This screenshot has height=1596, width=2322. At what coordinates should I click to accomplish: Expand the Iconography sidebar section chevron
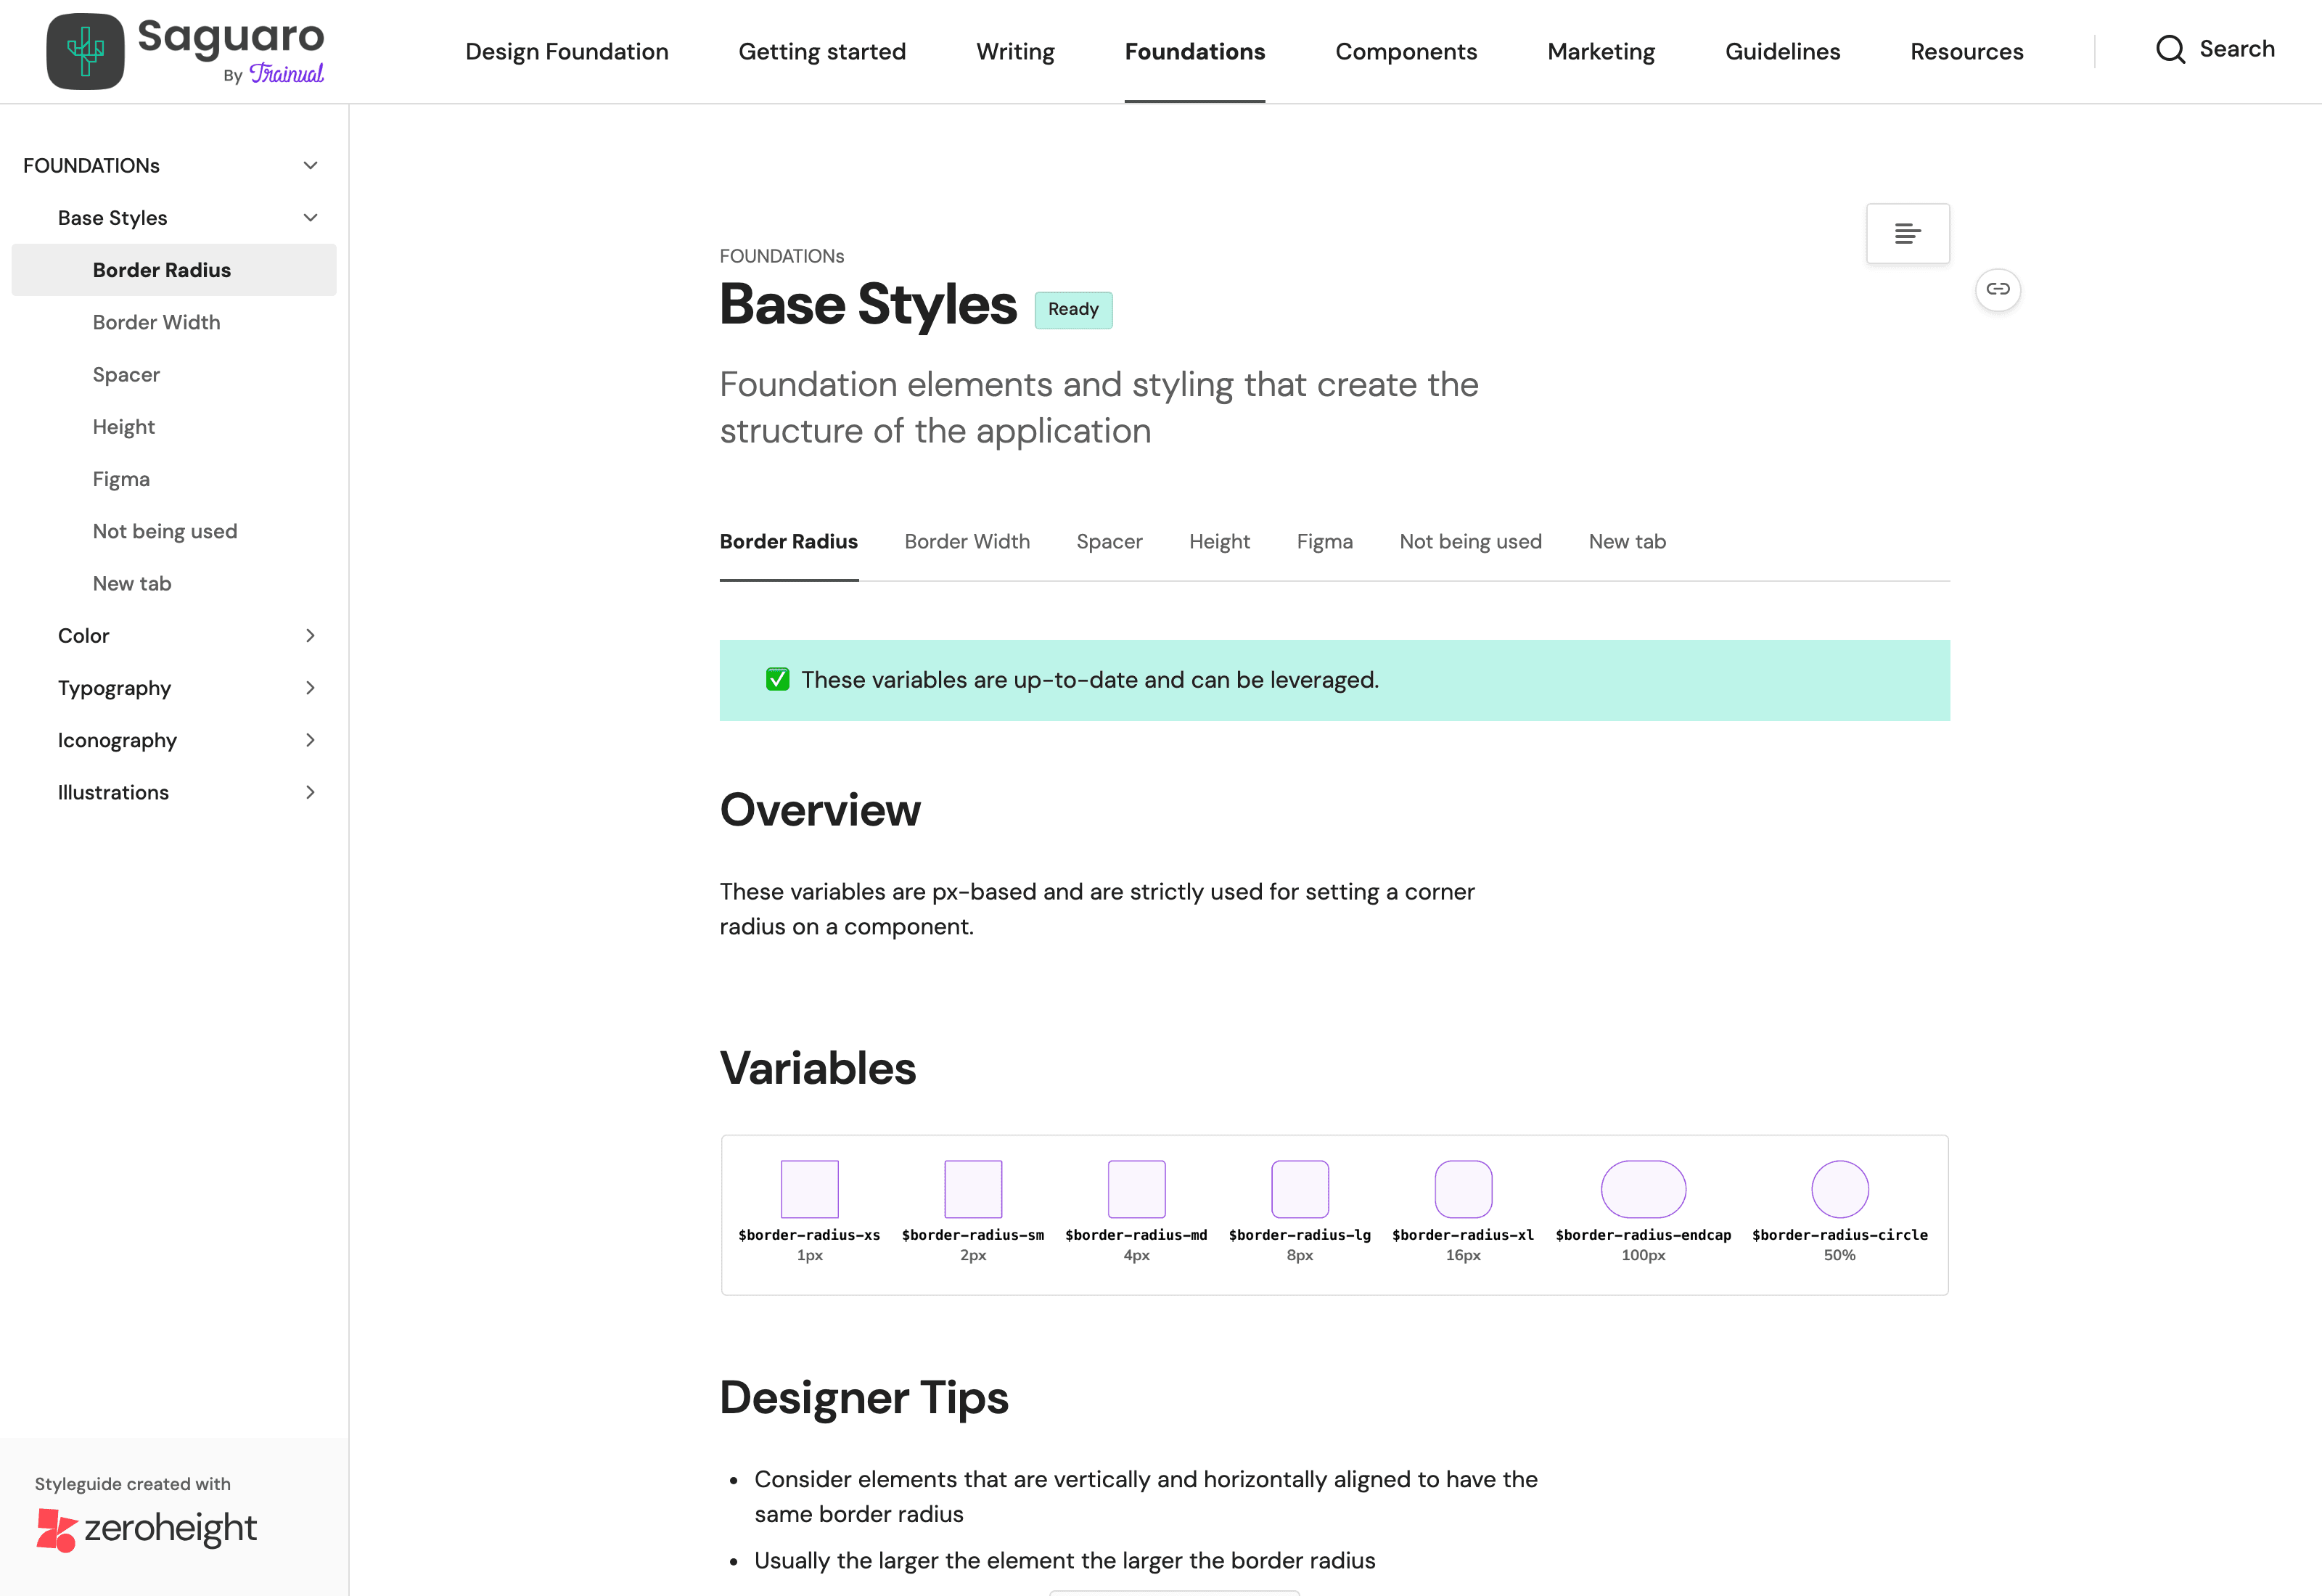[x=310, y=740]
